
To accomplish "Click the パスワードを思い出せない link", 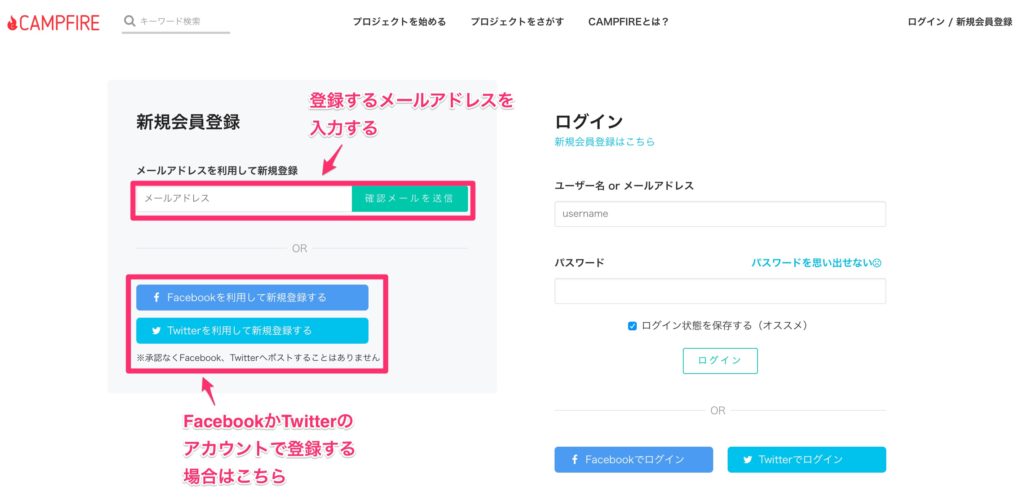I will pos(816,263).
